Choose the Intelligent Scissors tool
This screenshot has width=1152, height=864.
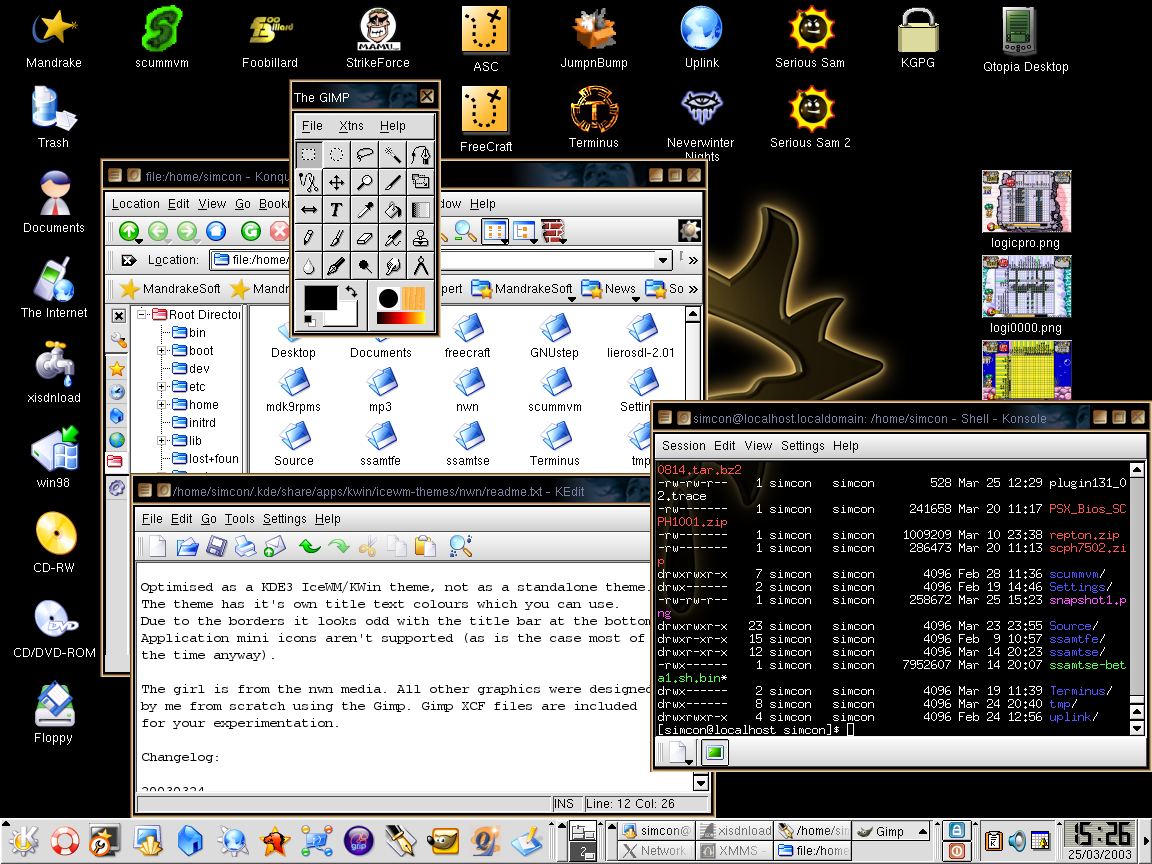[x=309, y=182]
